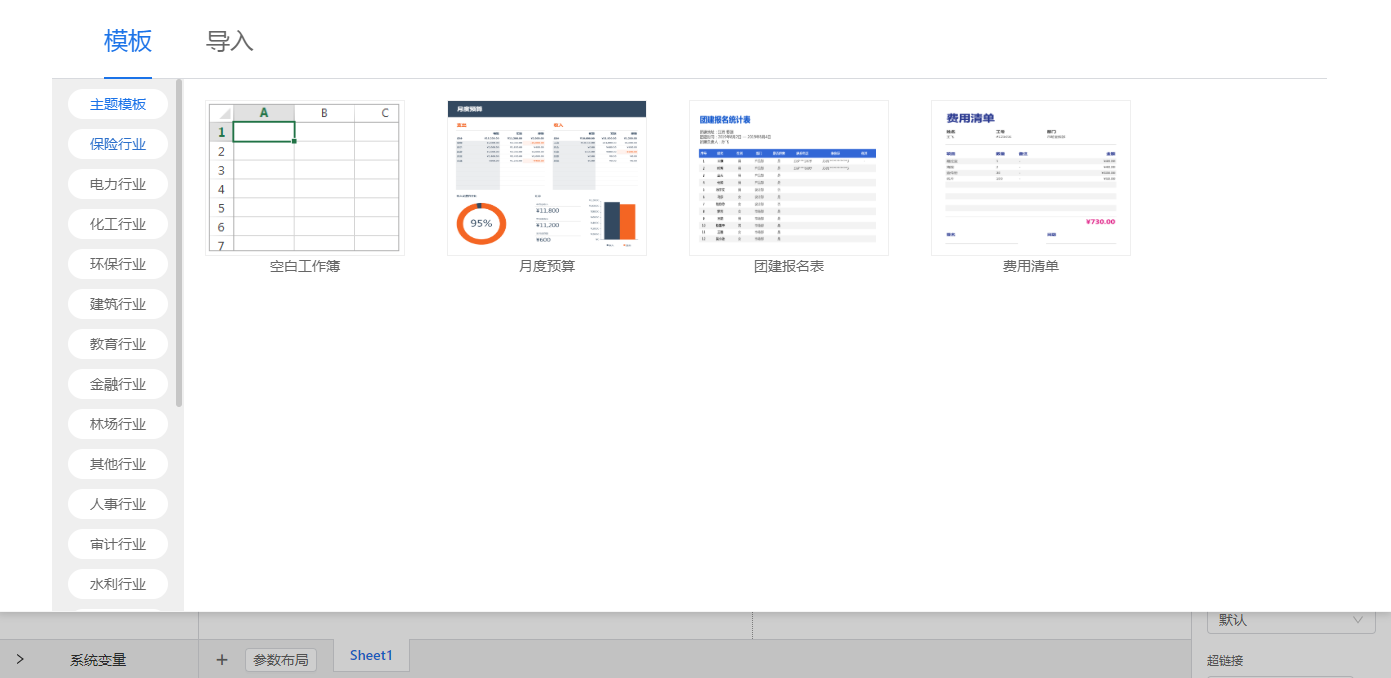1391x678 pixels.
Task: Click the 费用清单 caption text
Action: [1031, 267]
